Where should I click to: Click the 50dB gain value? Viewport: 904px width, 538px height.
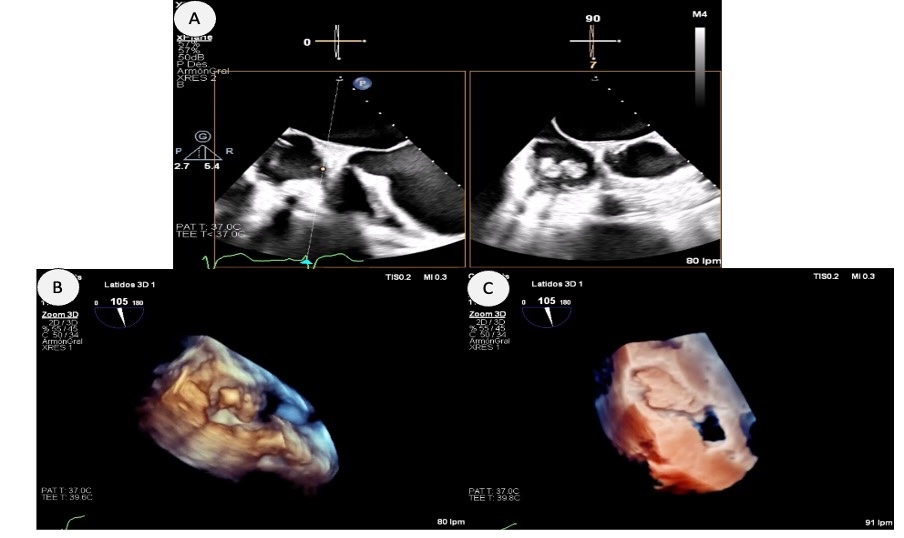pos(191,58)
